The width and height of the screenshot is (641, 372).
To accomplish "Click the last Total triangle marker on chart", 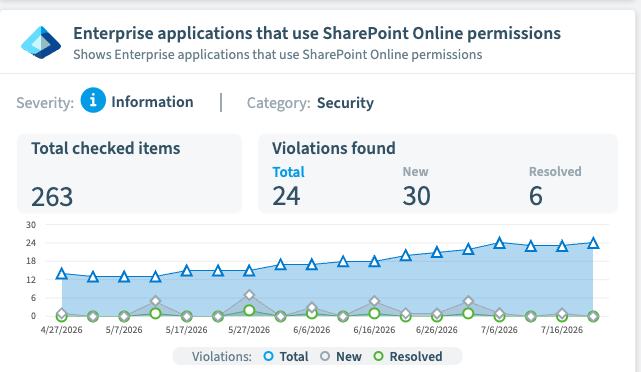I will (x=593, y=243).
